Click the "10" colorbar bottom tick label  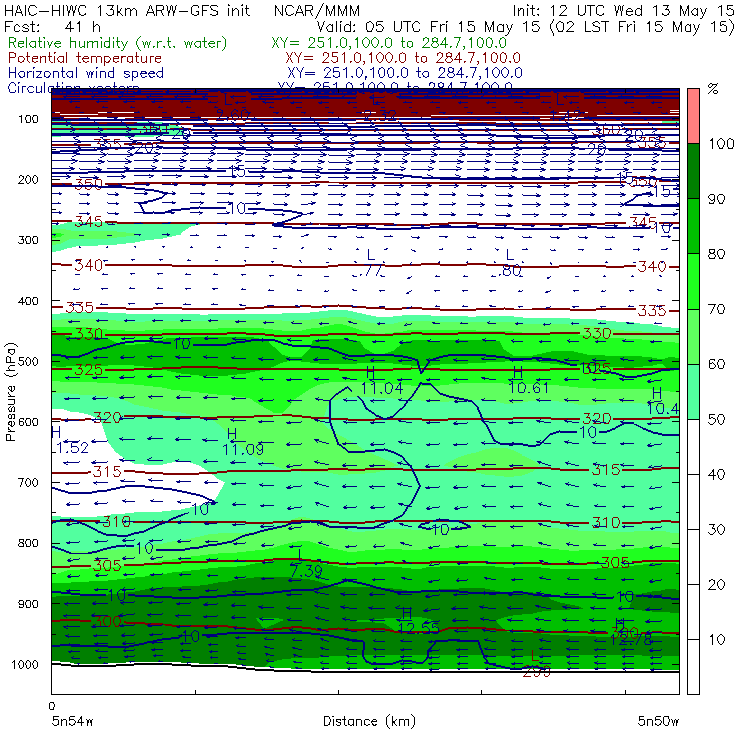coord(716,639)
